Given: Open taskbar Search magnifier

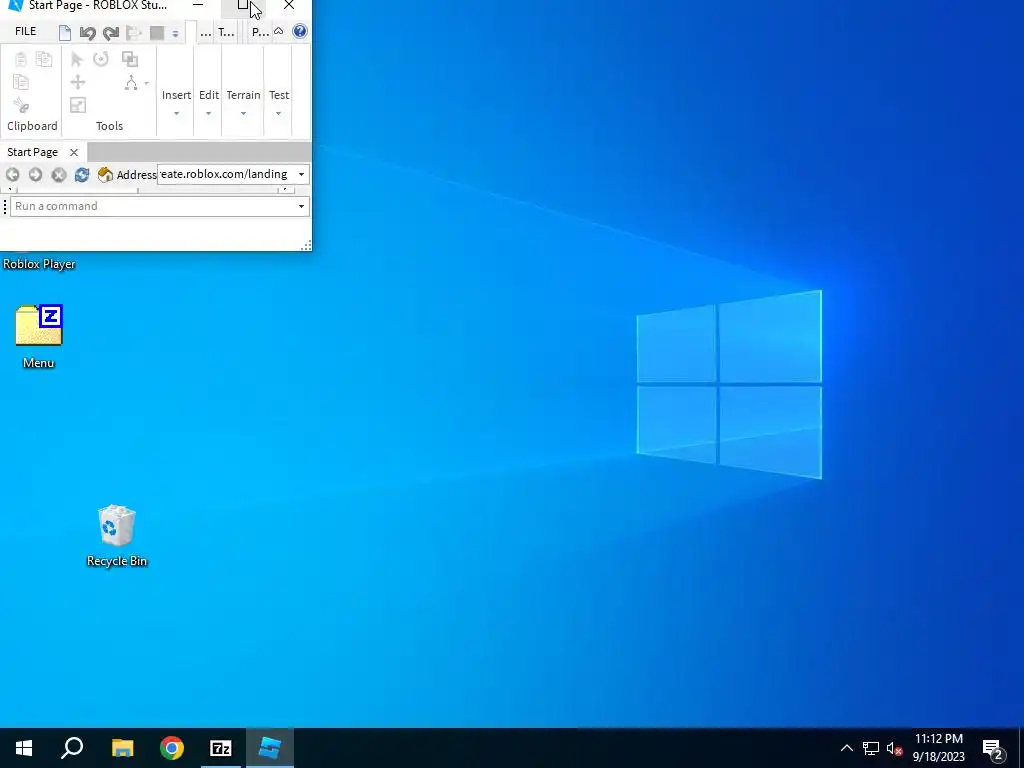Looking at the screenshot, I should (x=72, y=748).
